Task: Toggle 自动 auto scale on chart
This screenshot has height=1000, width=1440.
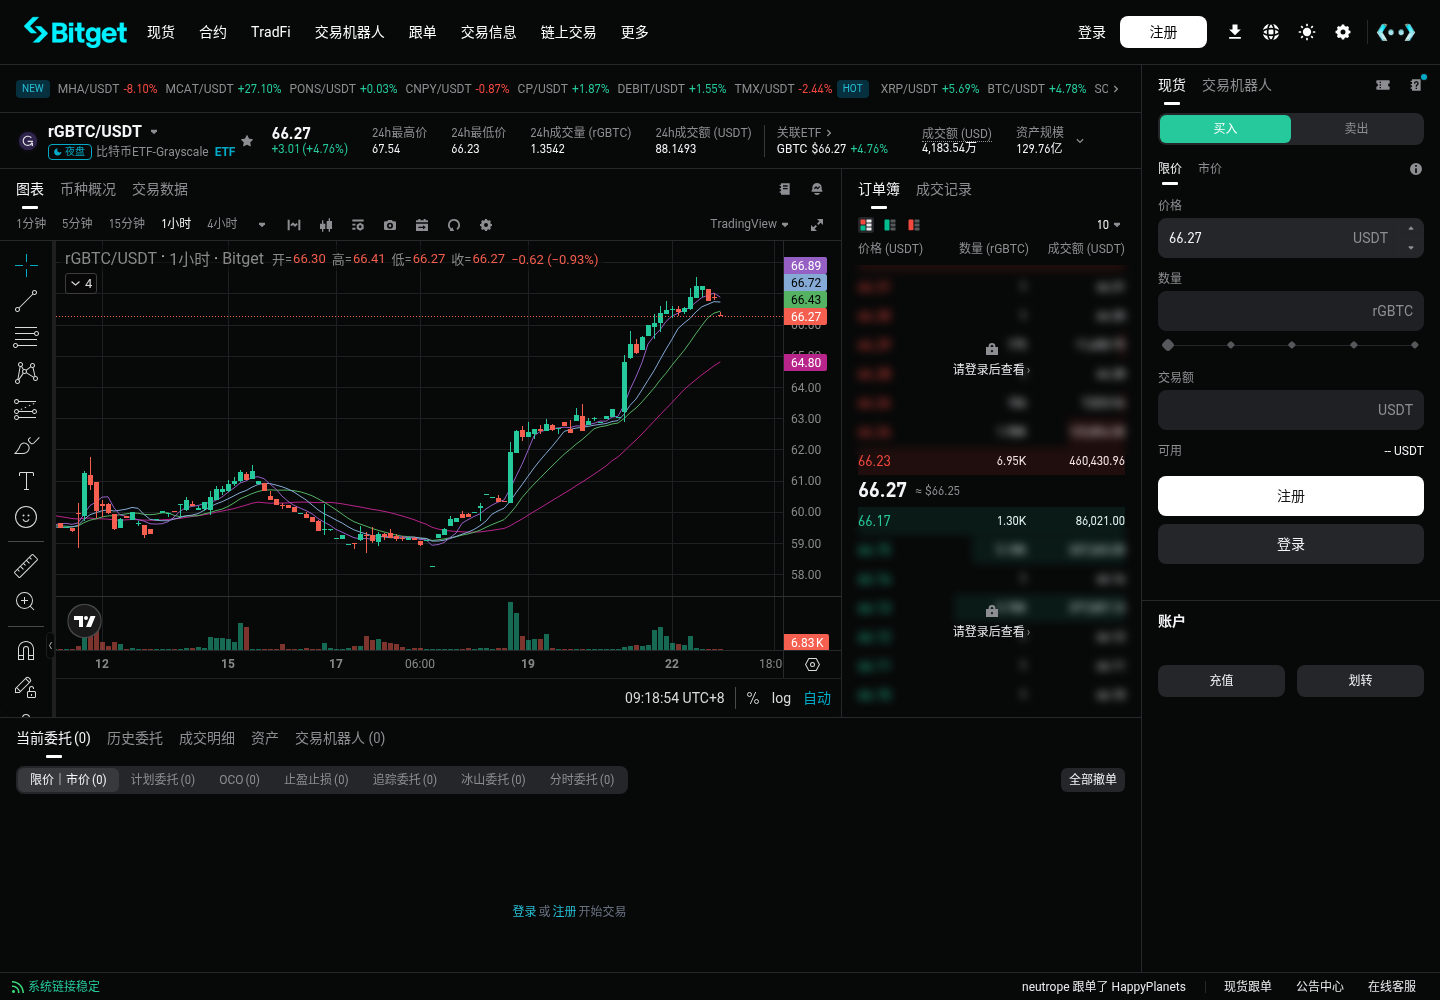Action: point(817,698)
